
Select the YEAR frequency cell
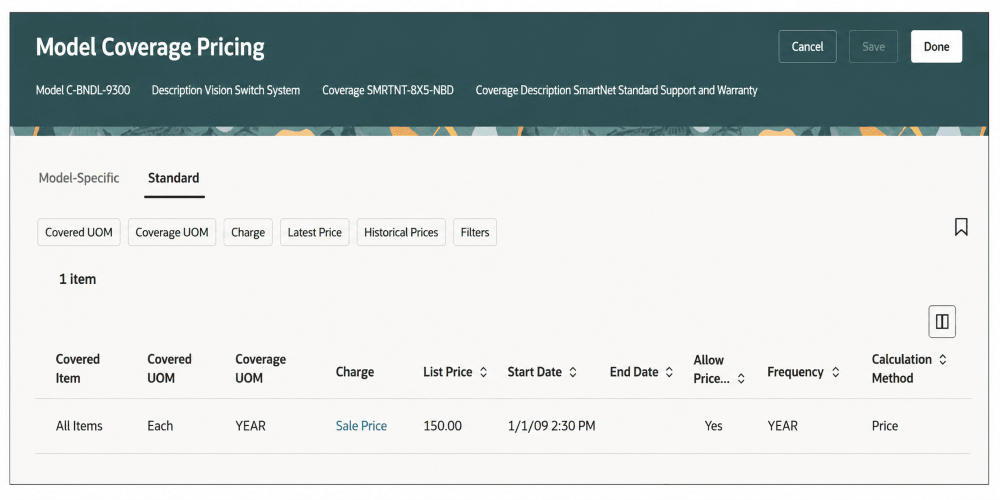(x=783, y=426)
